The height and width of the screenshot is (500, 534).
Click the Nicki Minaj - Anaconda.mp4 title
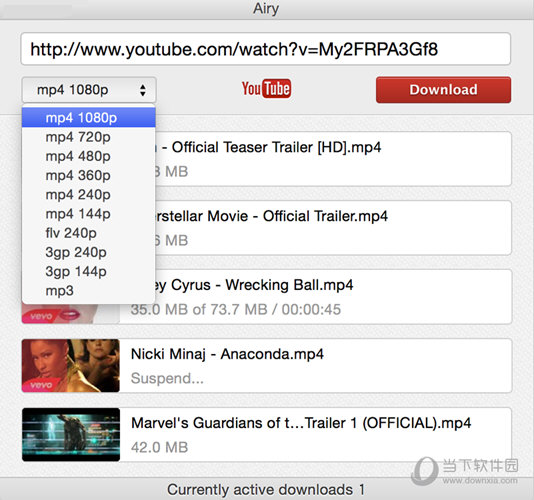pyautogui.click(x=227, y=354)
